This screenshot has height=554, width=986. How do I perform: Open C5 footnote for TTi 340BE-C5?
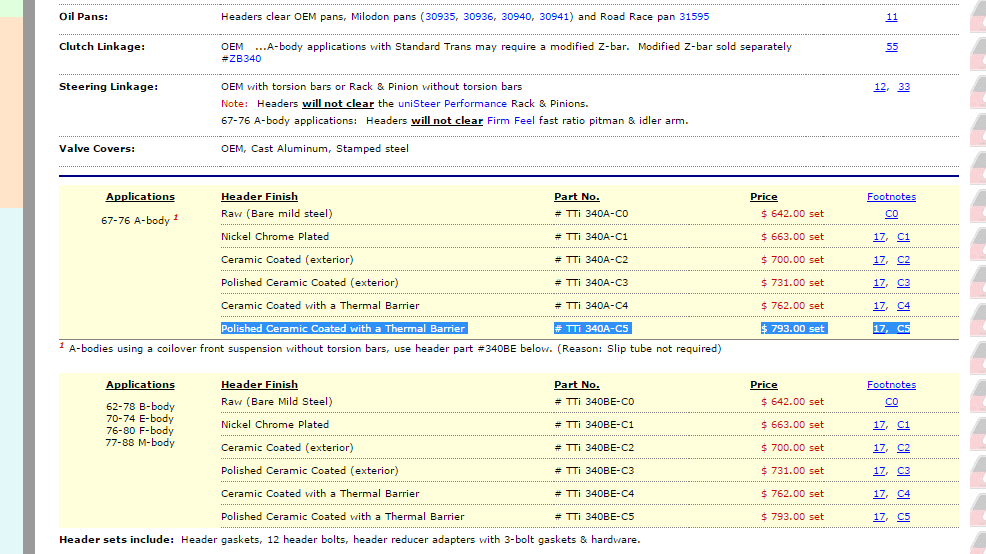click(x=904, y=517)
